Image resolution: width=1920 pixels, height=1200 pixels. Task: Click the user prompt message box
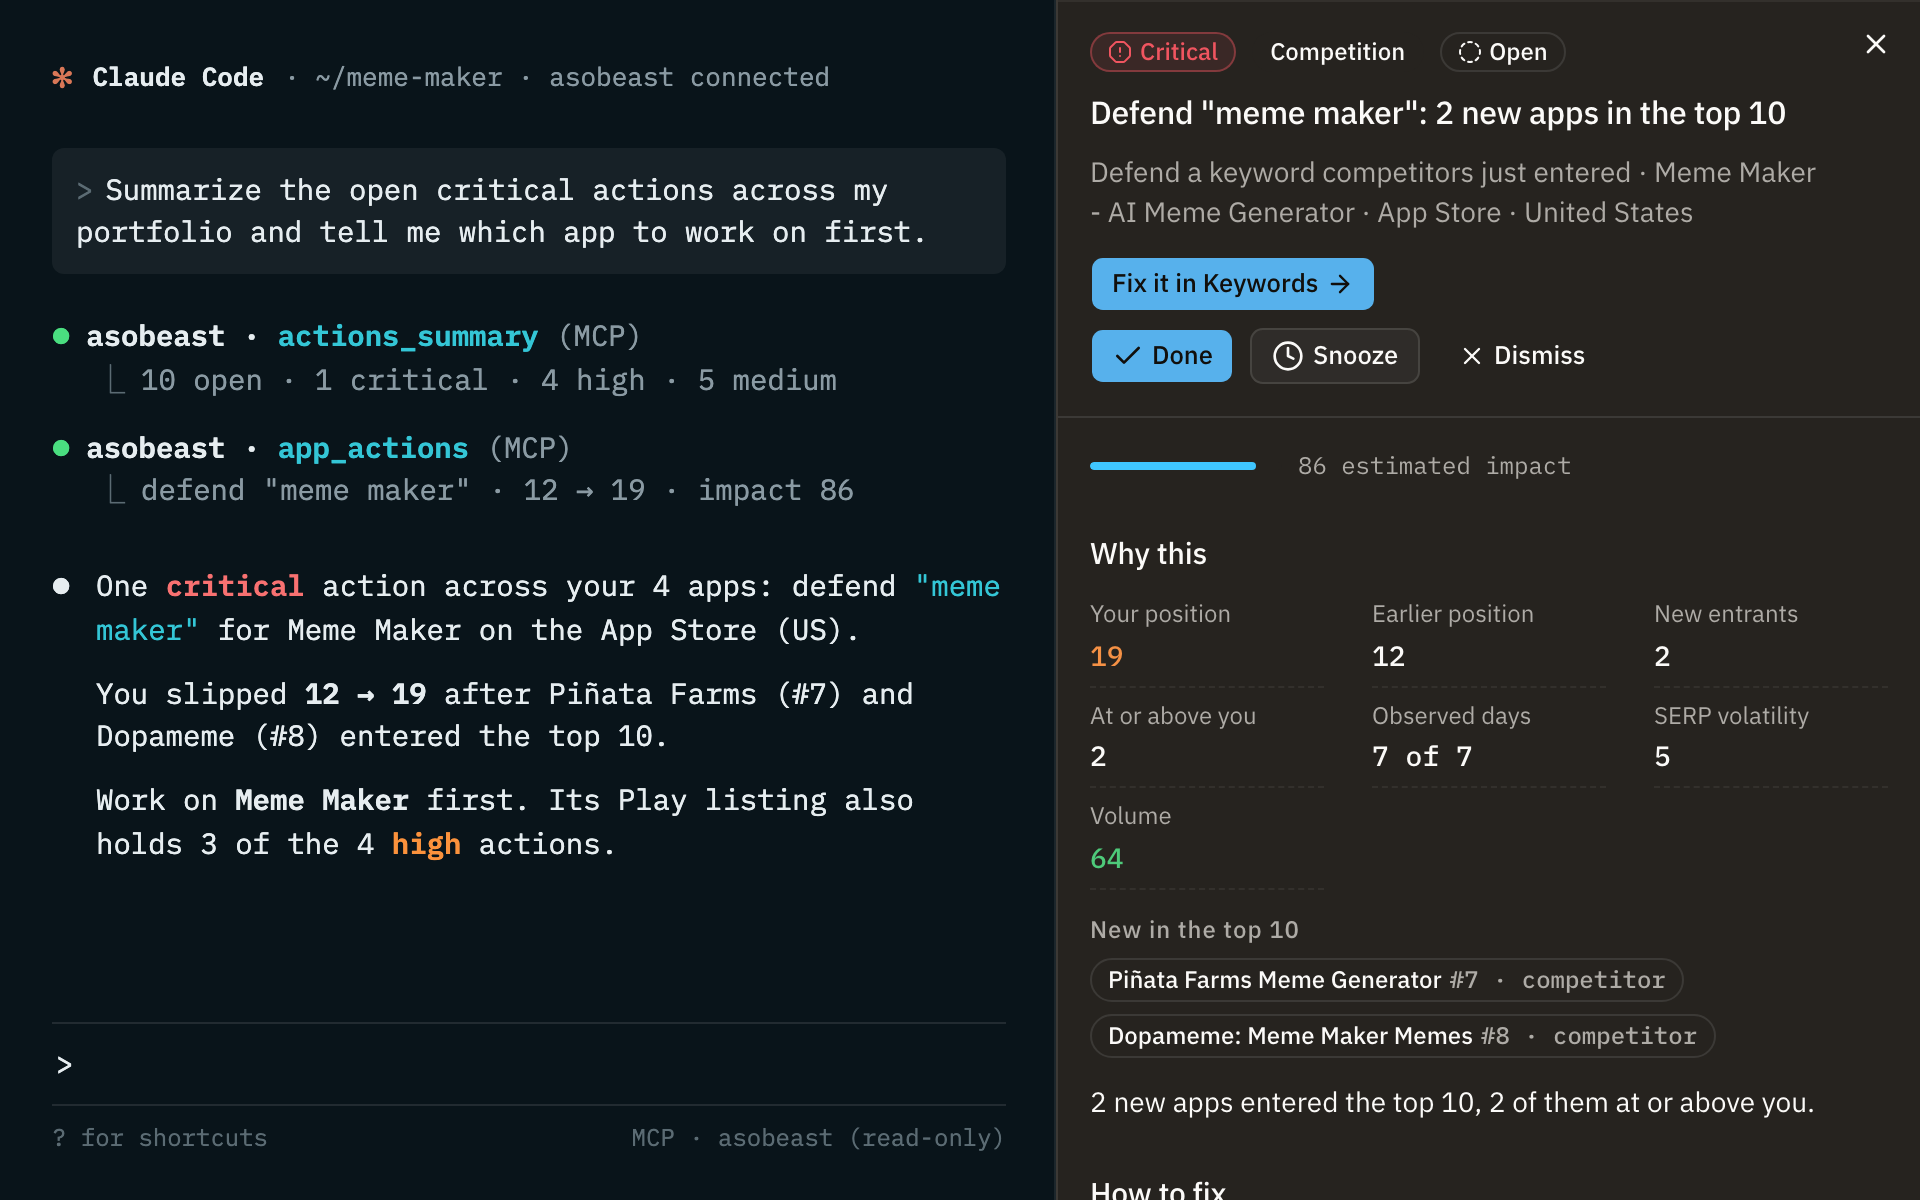[x=529, y=211]
